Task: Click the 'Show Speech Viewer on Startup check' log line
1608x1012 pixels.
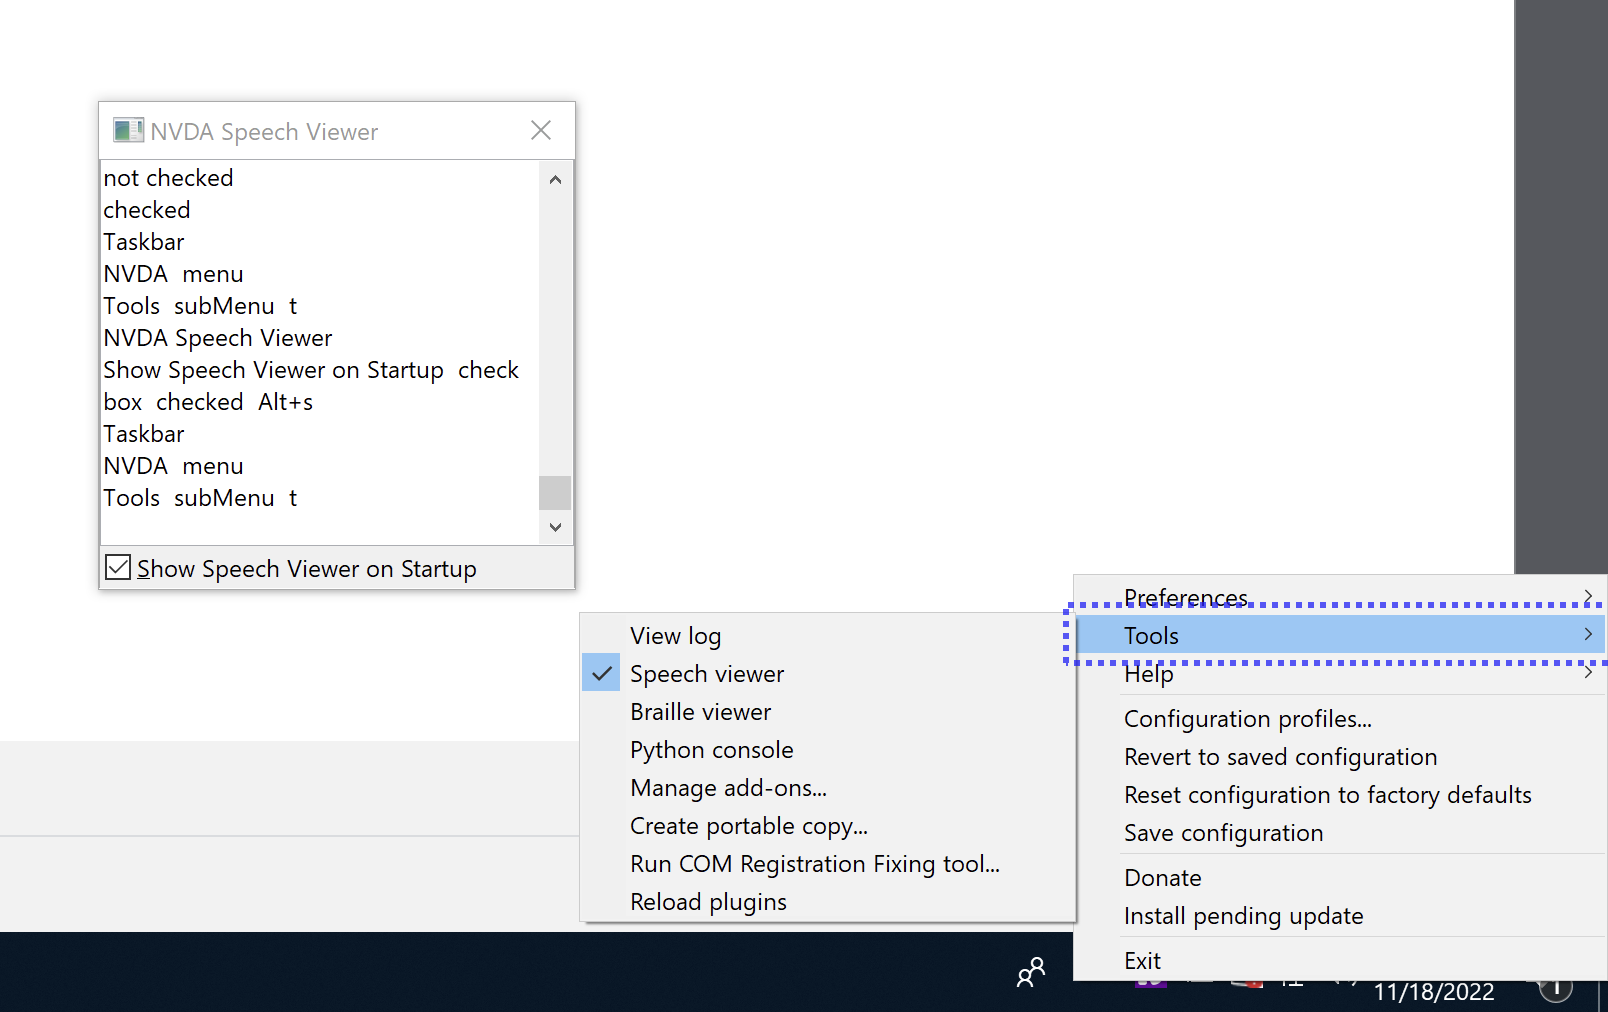Action: tap(311, 370)
